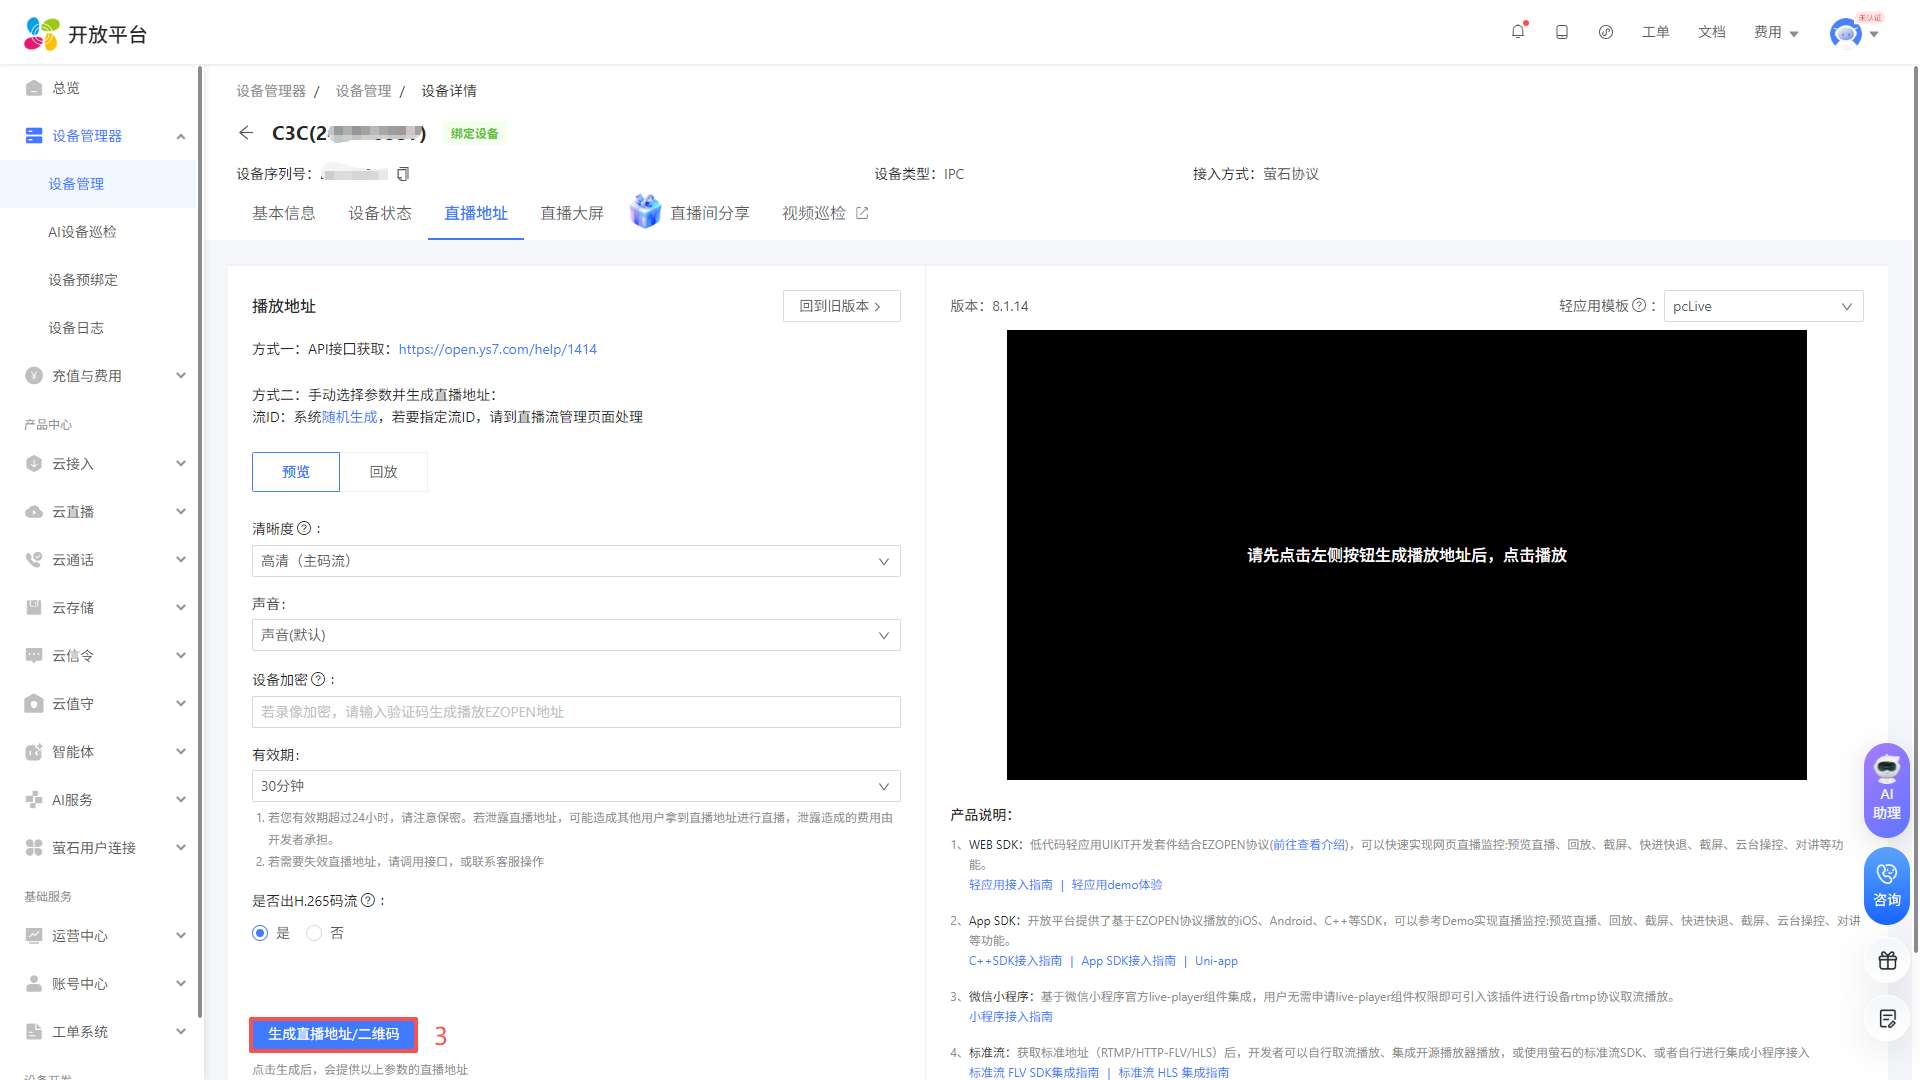
Task: Select 否 for H.265 stream output
Action: point(314,933)
